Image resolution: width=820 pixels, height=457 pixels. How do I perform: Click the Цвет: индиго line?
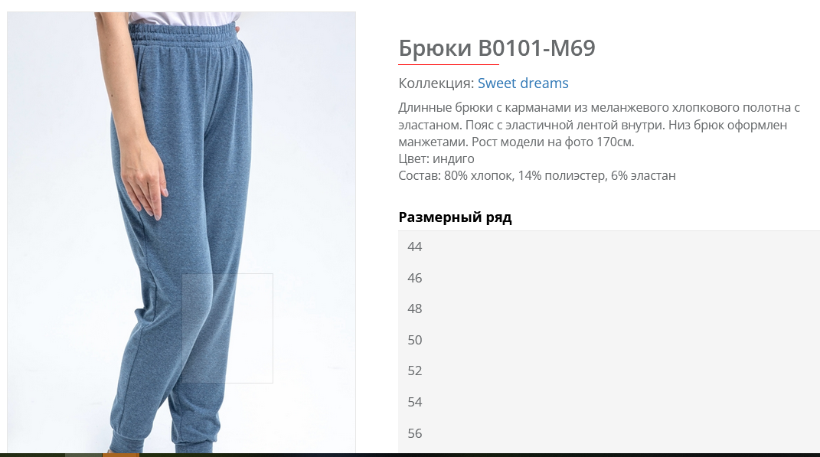pos(436,158)
